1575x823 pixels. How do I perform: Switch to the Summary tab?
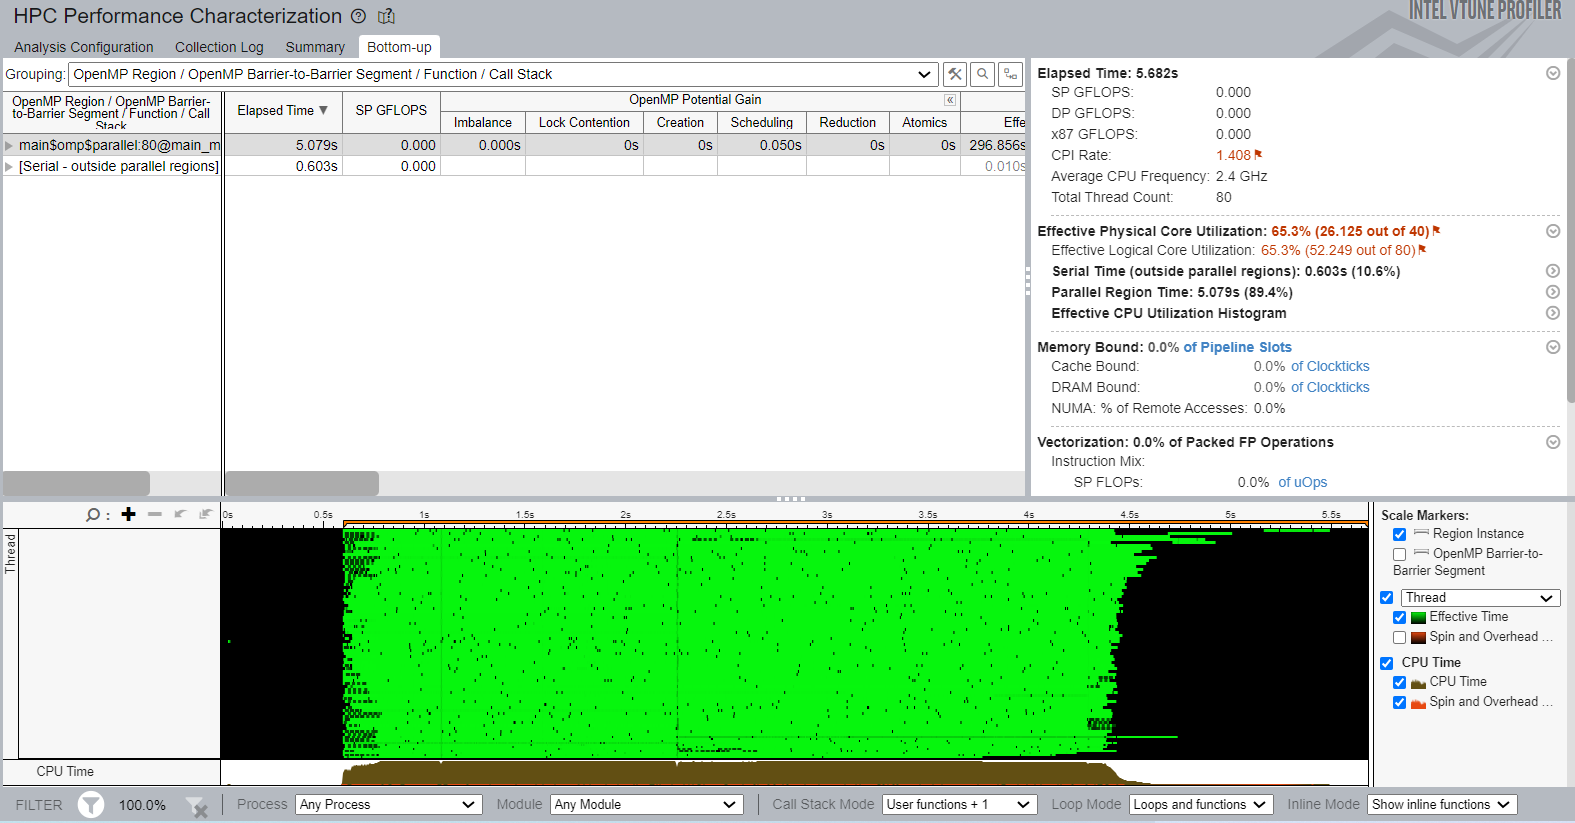[314, 47]
